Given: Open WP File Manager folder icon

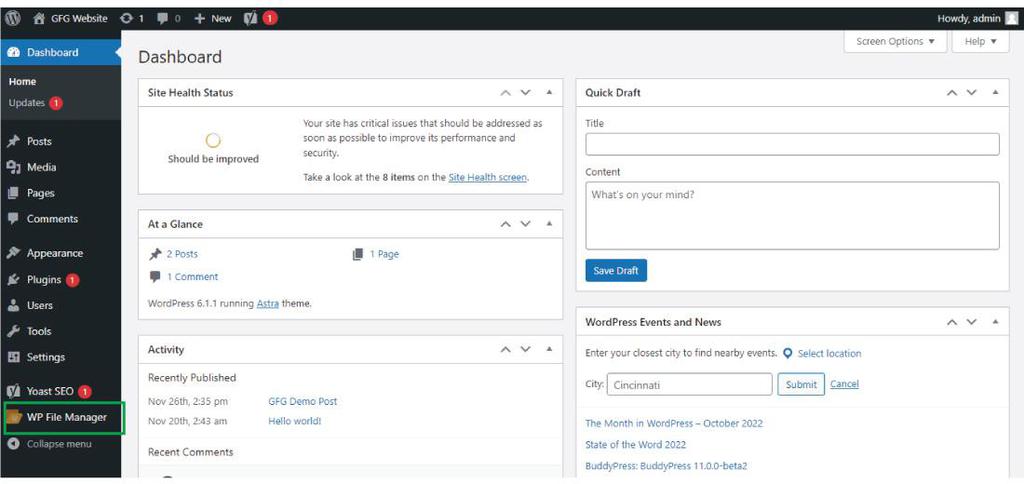Looking at the screenshot, I should click(14, 417).
